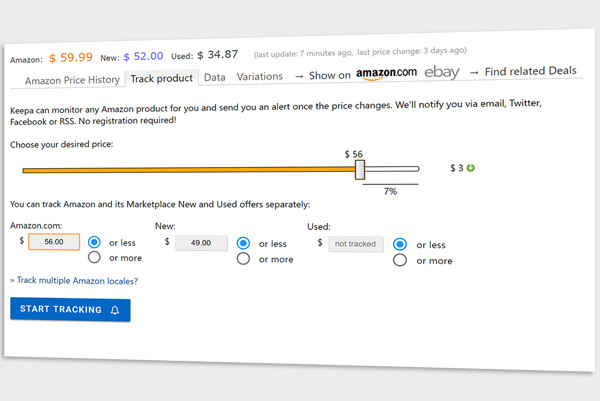This screenshot has width=600, height=401.
Task: Select Amazon.com 'or more' radio button
Action: pos(94,257)
